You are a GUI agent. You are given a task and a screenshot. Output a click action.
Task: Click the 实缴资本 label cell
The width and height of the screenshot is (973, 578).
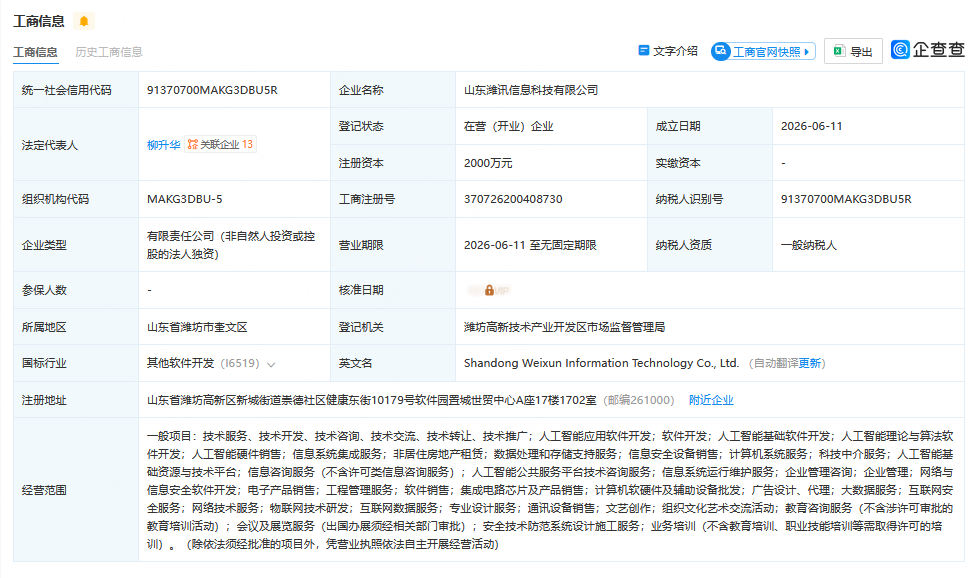coord(710,163)
